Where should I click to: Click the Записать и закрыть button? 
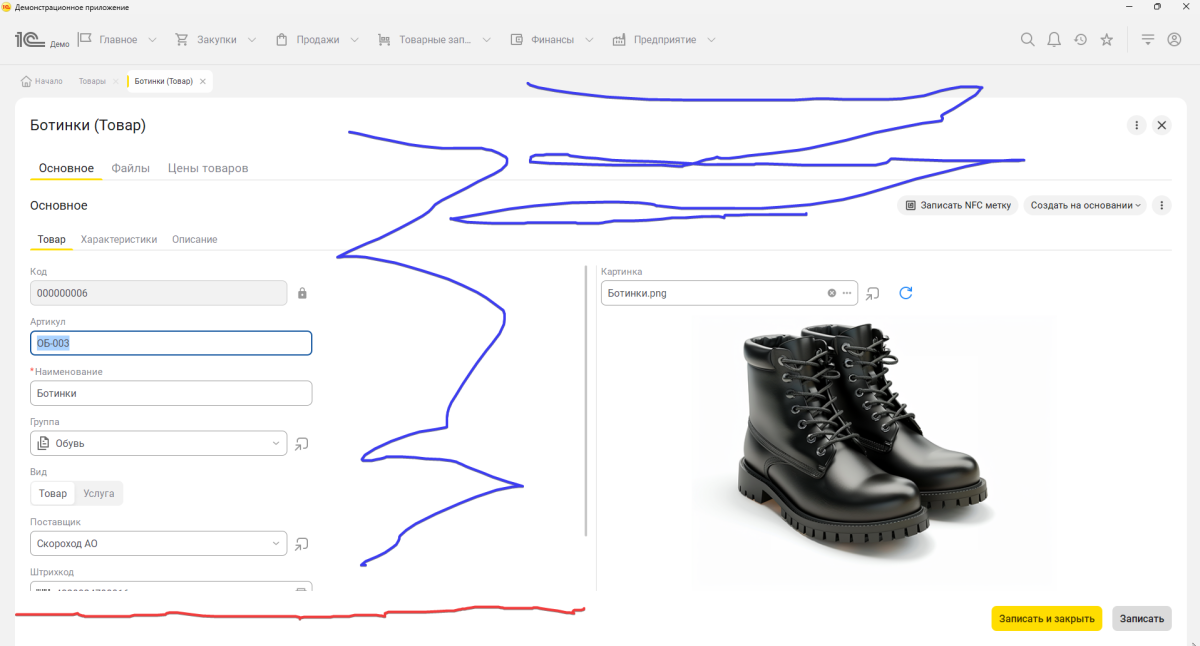(x=1046, y=619)
